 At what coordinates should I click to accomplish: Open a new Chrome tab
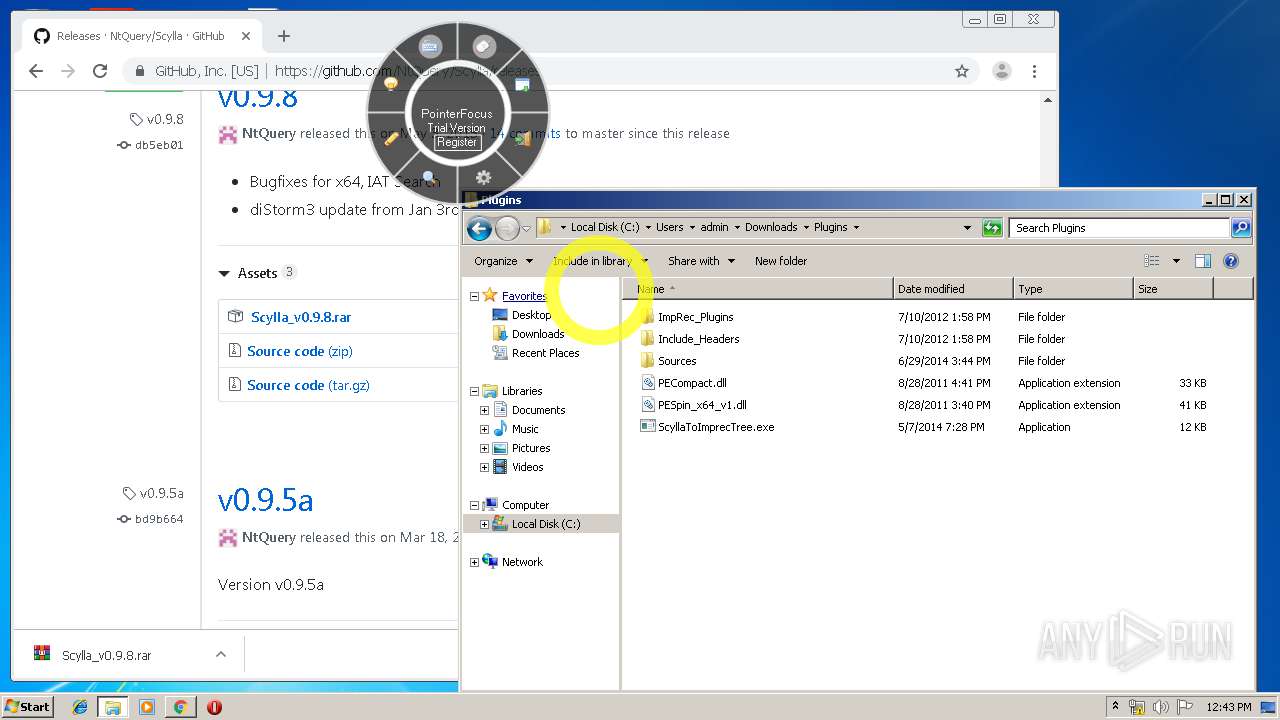coord(284,36)
